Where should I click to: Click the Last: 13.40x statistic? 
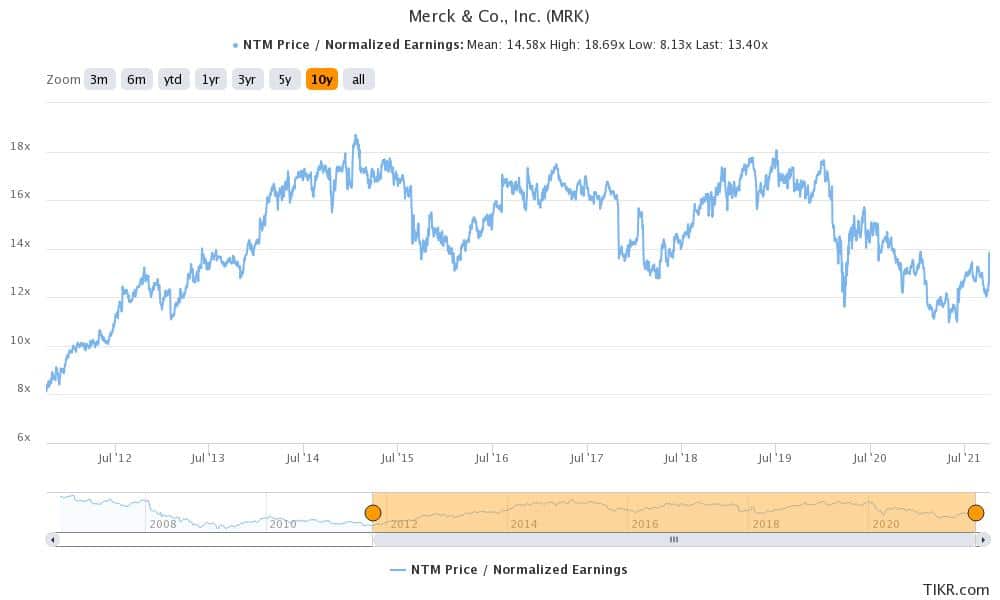732,45
